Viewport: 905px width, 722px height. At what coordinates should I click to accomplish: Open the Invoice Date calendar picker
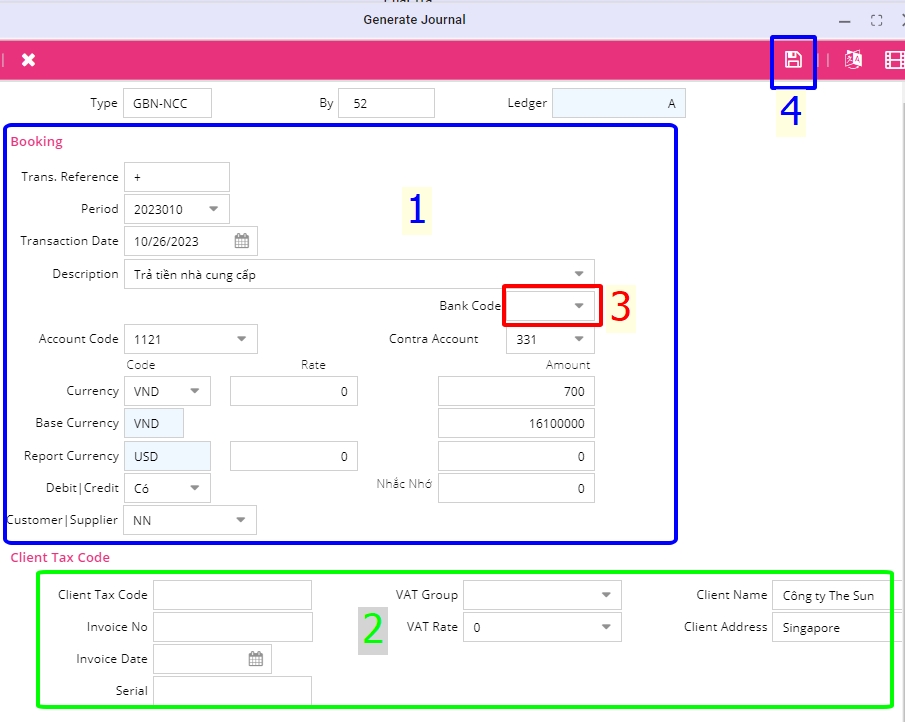256,659
